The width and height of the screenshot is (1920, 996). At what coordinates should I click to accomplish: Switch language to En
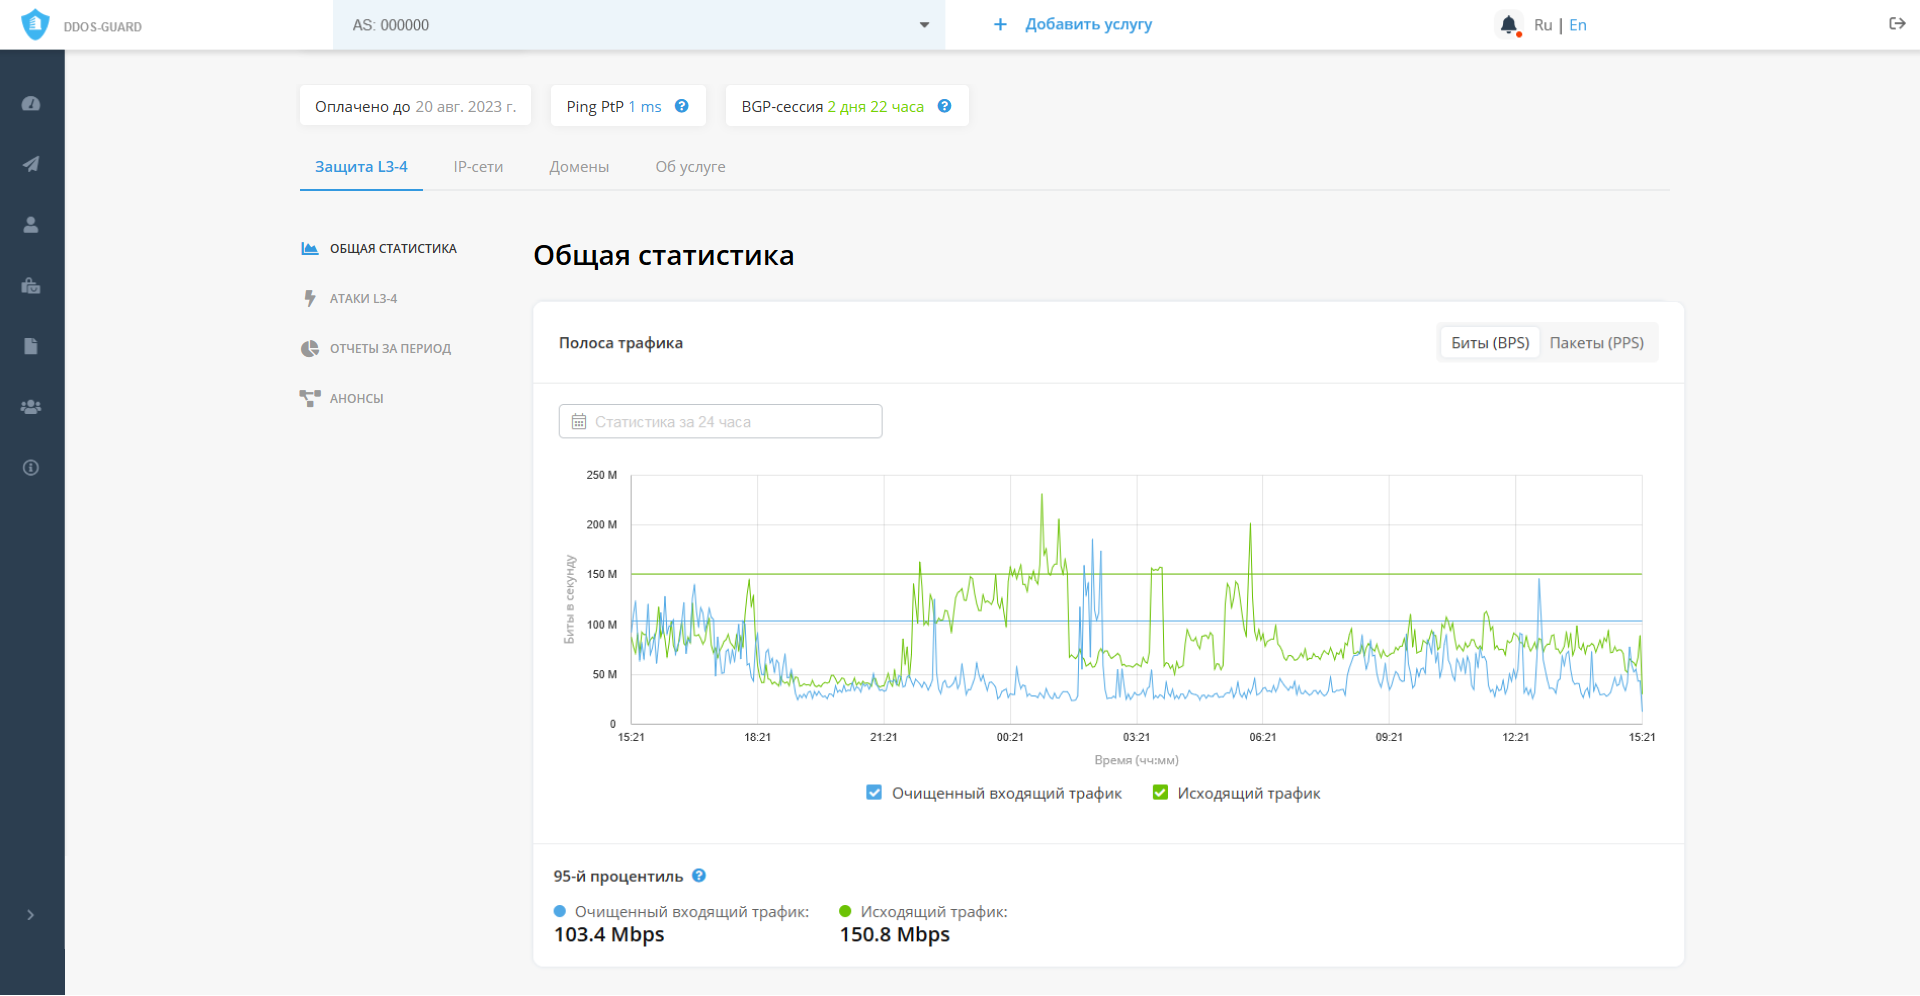1578,25
